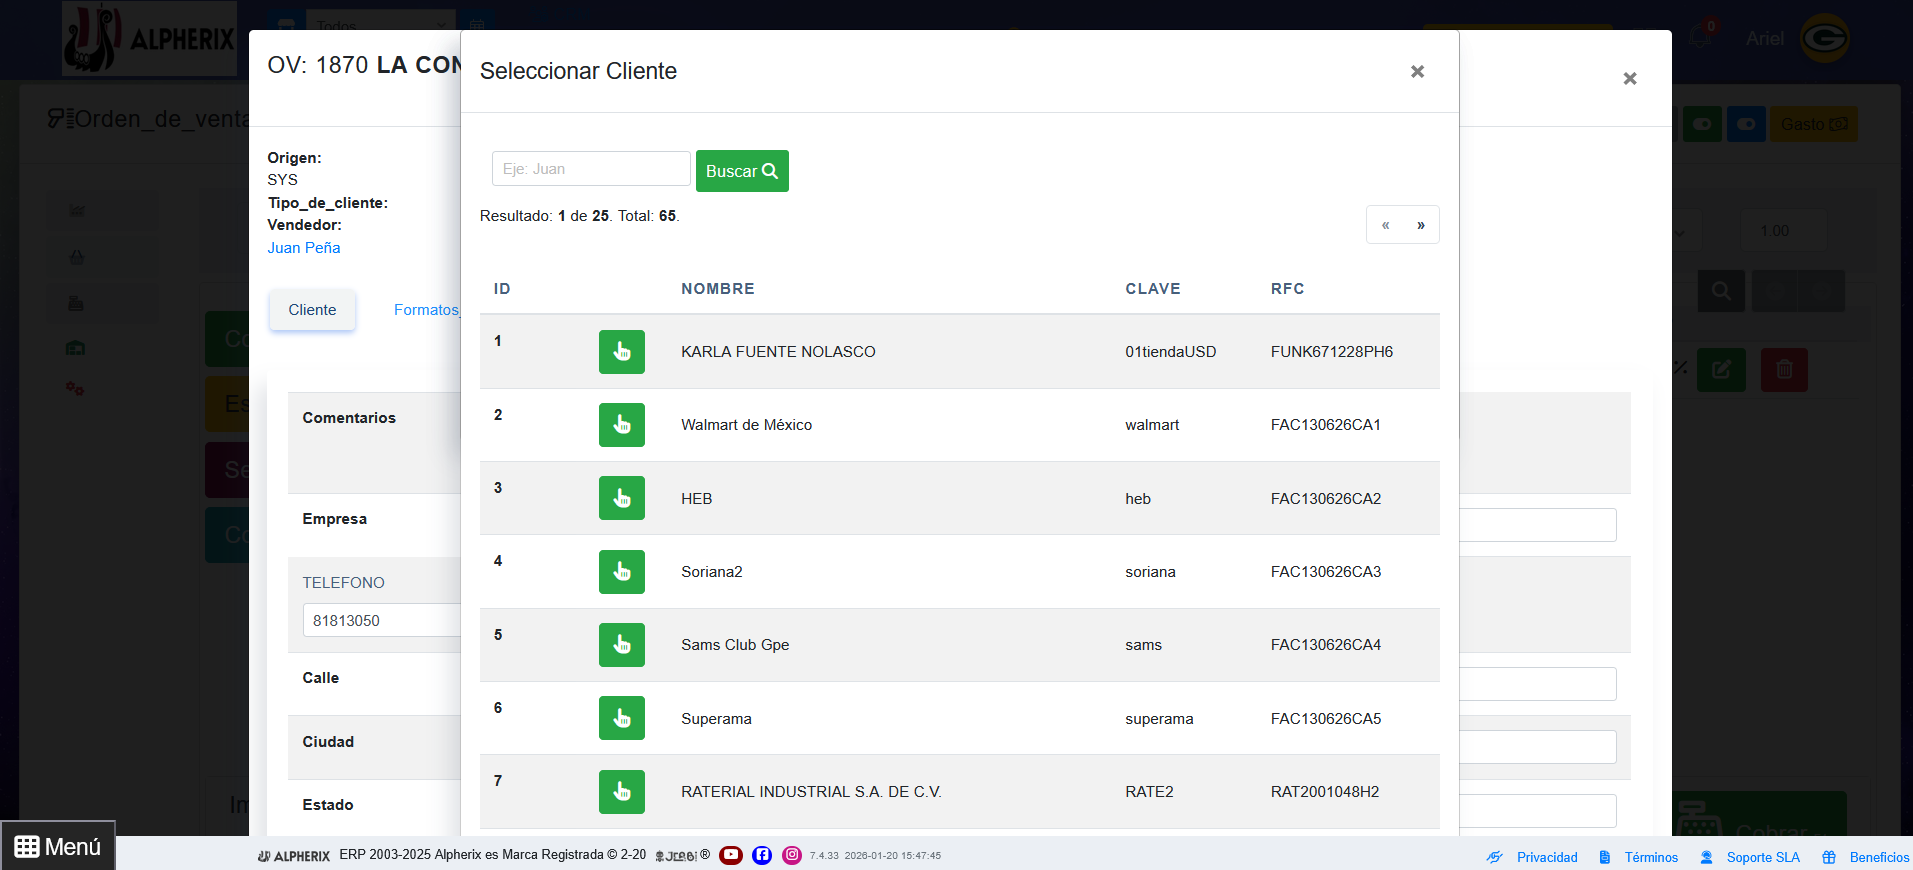Click the green edit pencil button

point(1721,370)
